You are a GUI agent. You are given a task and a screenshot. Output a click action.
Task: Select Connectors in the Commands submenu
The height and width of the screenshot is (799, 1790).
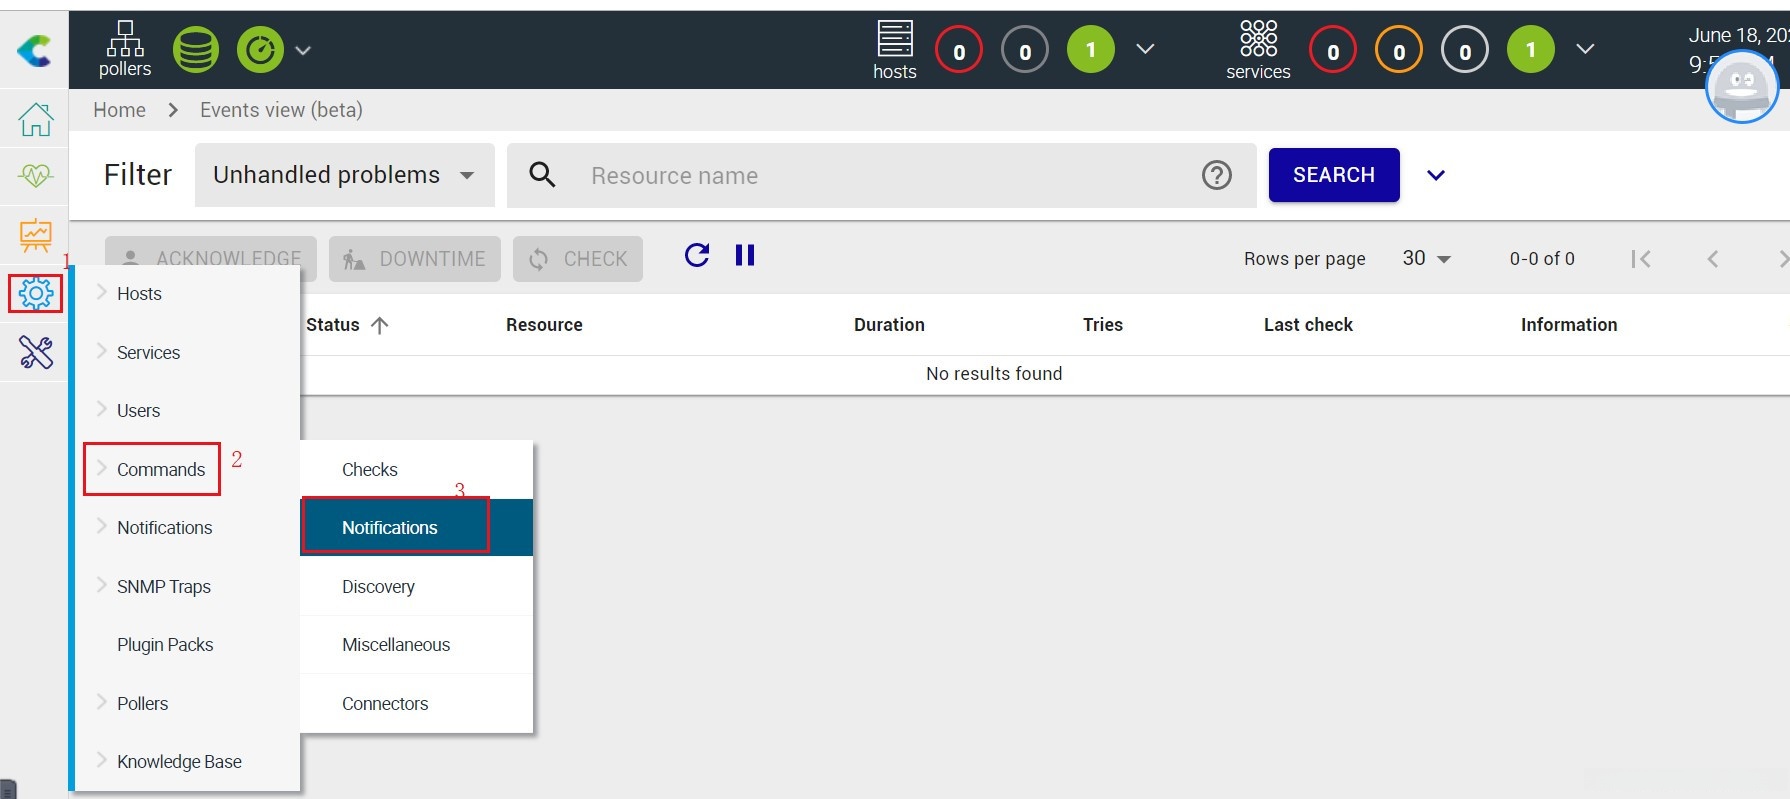click(x=417, y=704)
